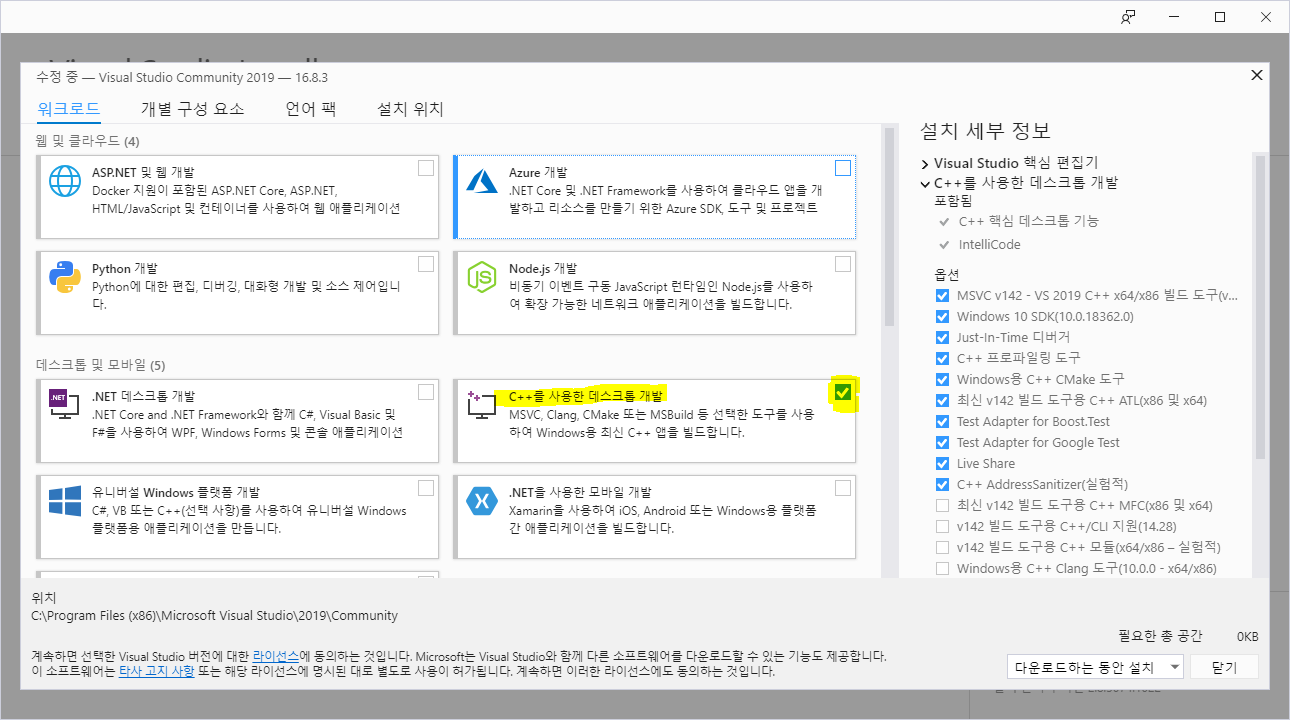Viewport: 1290px width, 720px height.
Task: Open the 다운로드하는 동안 설치 dropdown
Action: [1096, 667]
